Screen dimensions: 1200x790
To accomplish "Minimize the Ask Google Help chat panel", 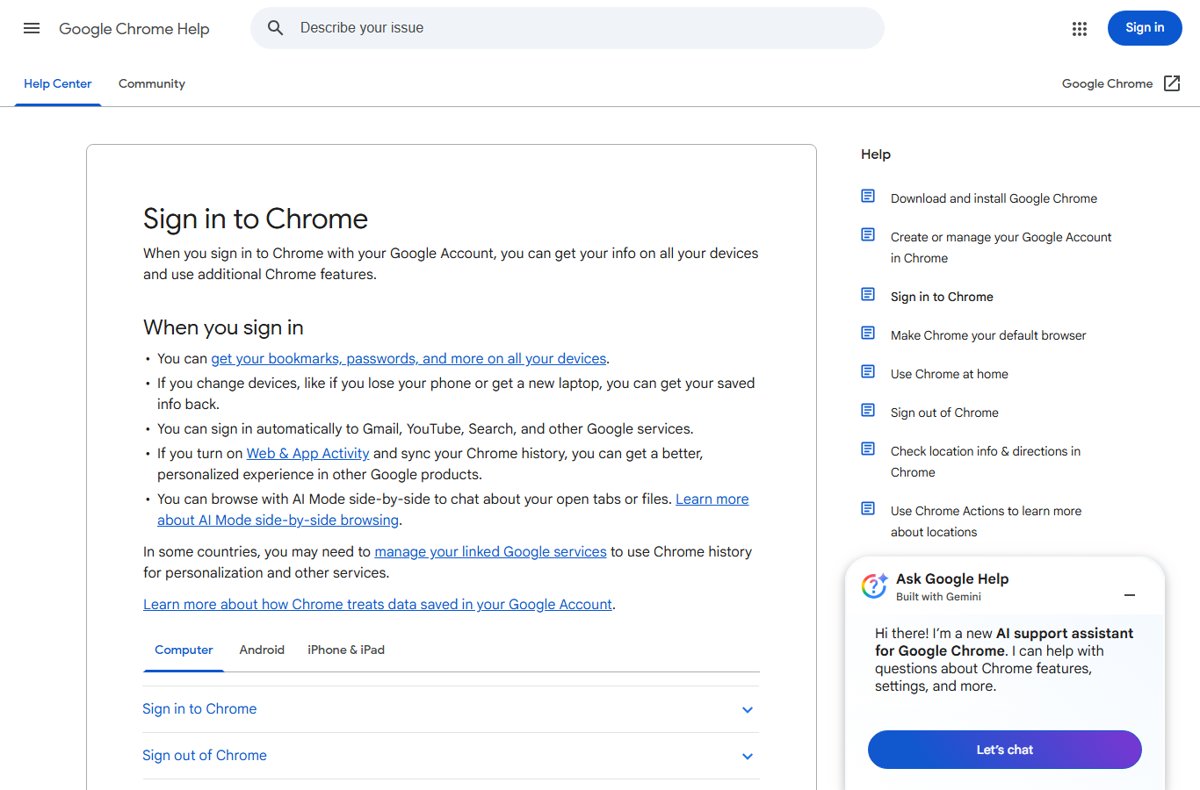I will 1130,595.
